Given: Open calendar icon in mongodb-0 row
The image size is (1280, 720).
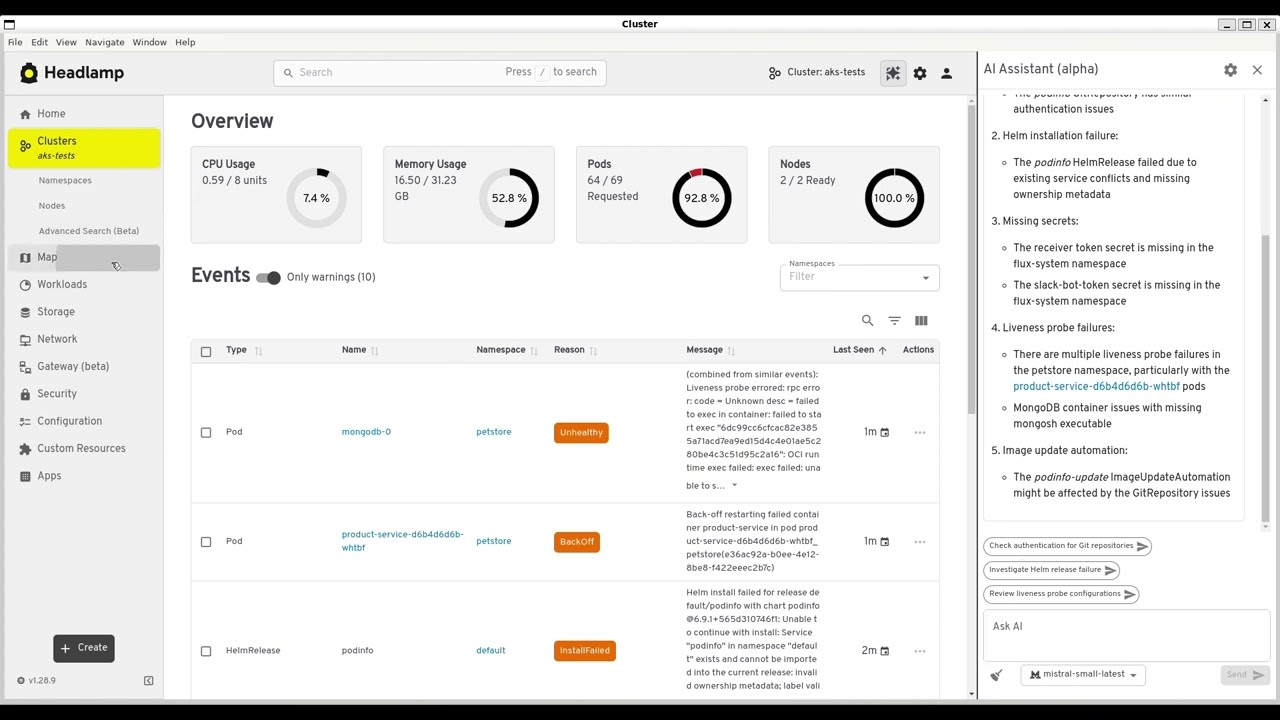Looking at the screenshot, I should click(884, 433).
